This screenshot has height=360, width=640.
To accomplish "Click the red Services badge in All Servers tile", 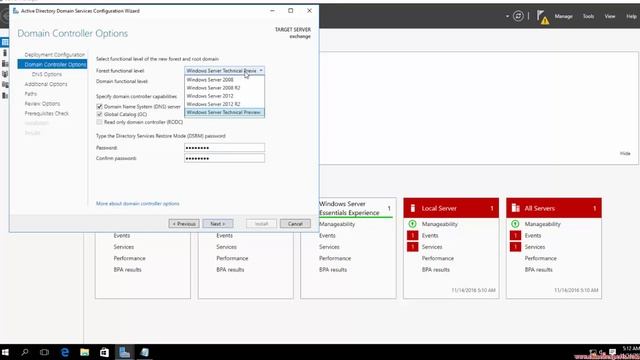I will [x=516, y=247].
